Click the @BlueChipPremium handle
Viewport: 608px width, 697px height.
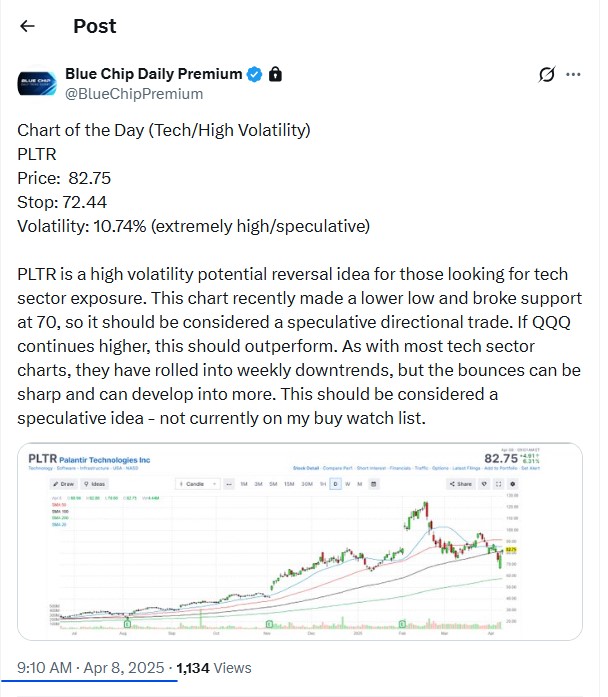(x=134, y=93)
